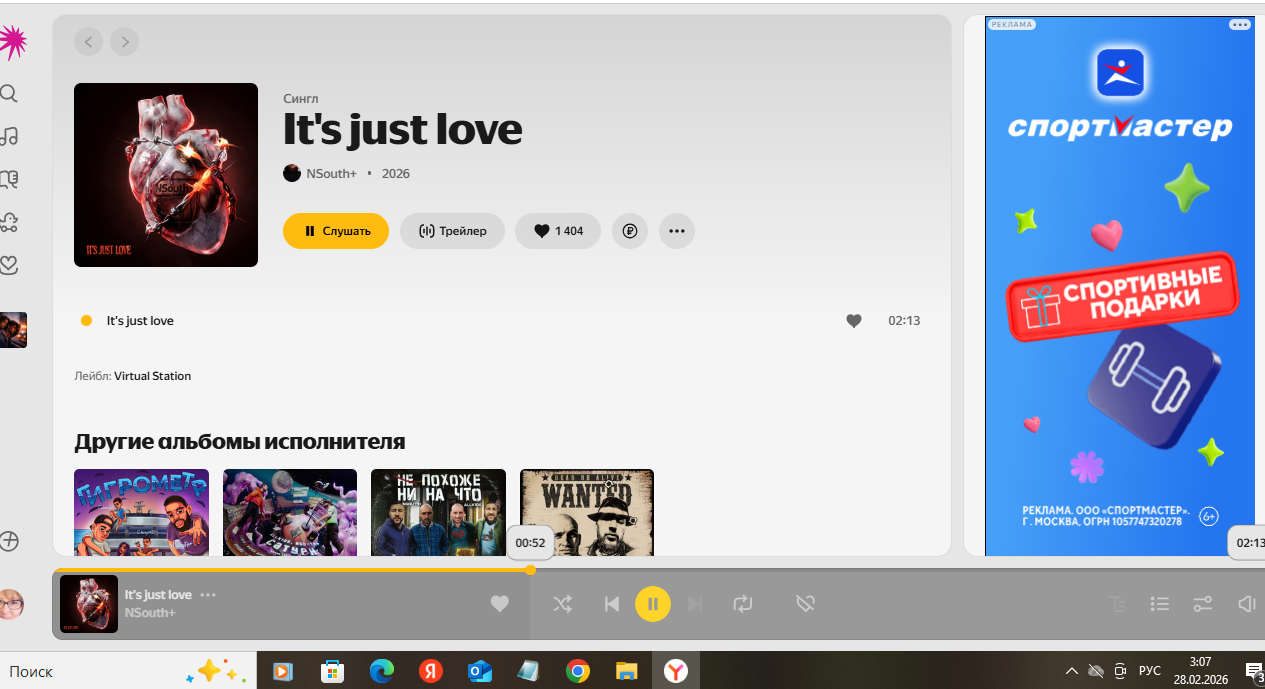
Task: Click the Спортмастер advertisement banner
Action: pyautogui.click(x=1119, y=286)
